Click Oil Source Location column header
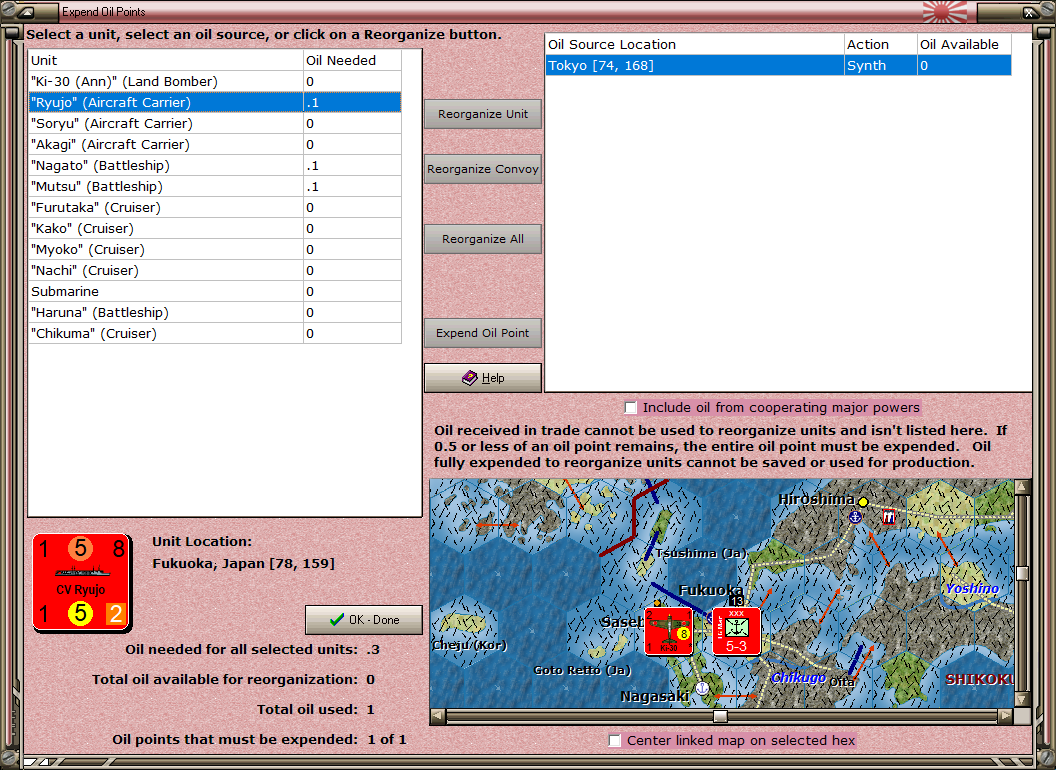The height and width of the screenshot is (770, 1056). pos(694,44)
